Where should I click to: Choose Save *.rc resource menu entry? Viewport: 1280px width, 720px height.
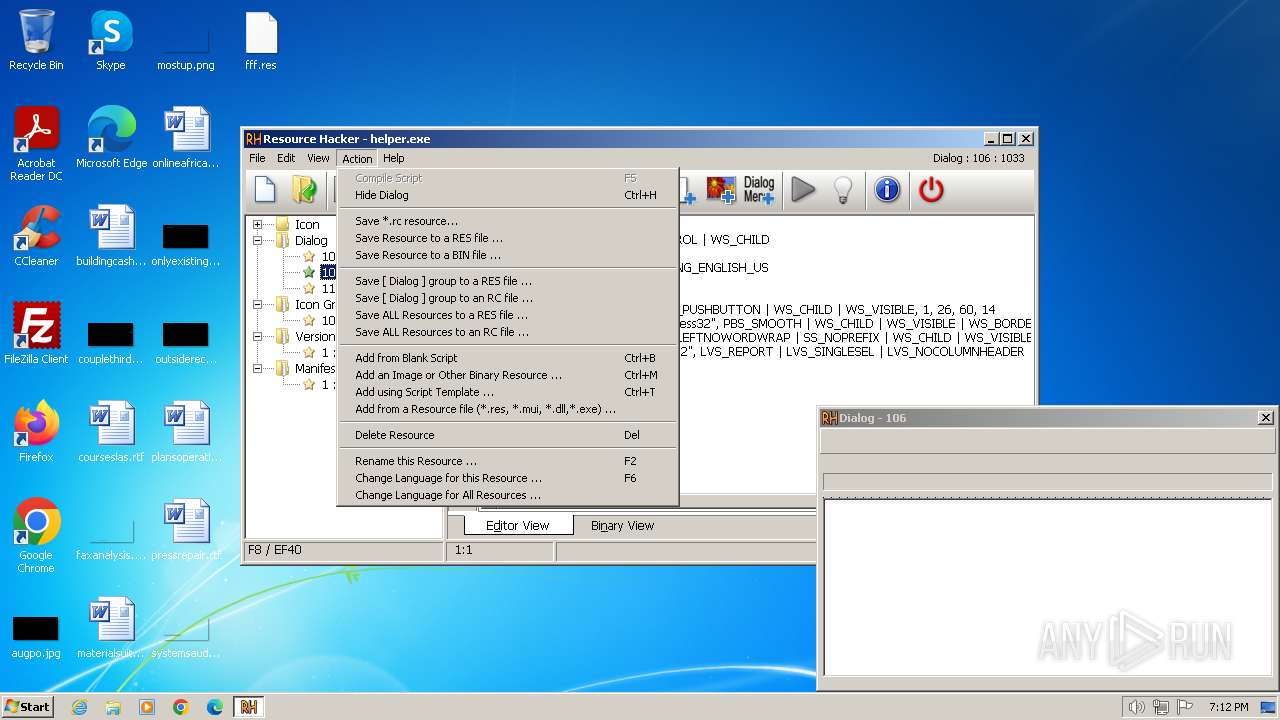(x=508, y=221)
